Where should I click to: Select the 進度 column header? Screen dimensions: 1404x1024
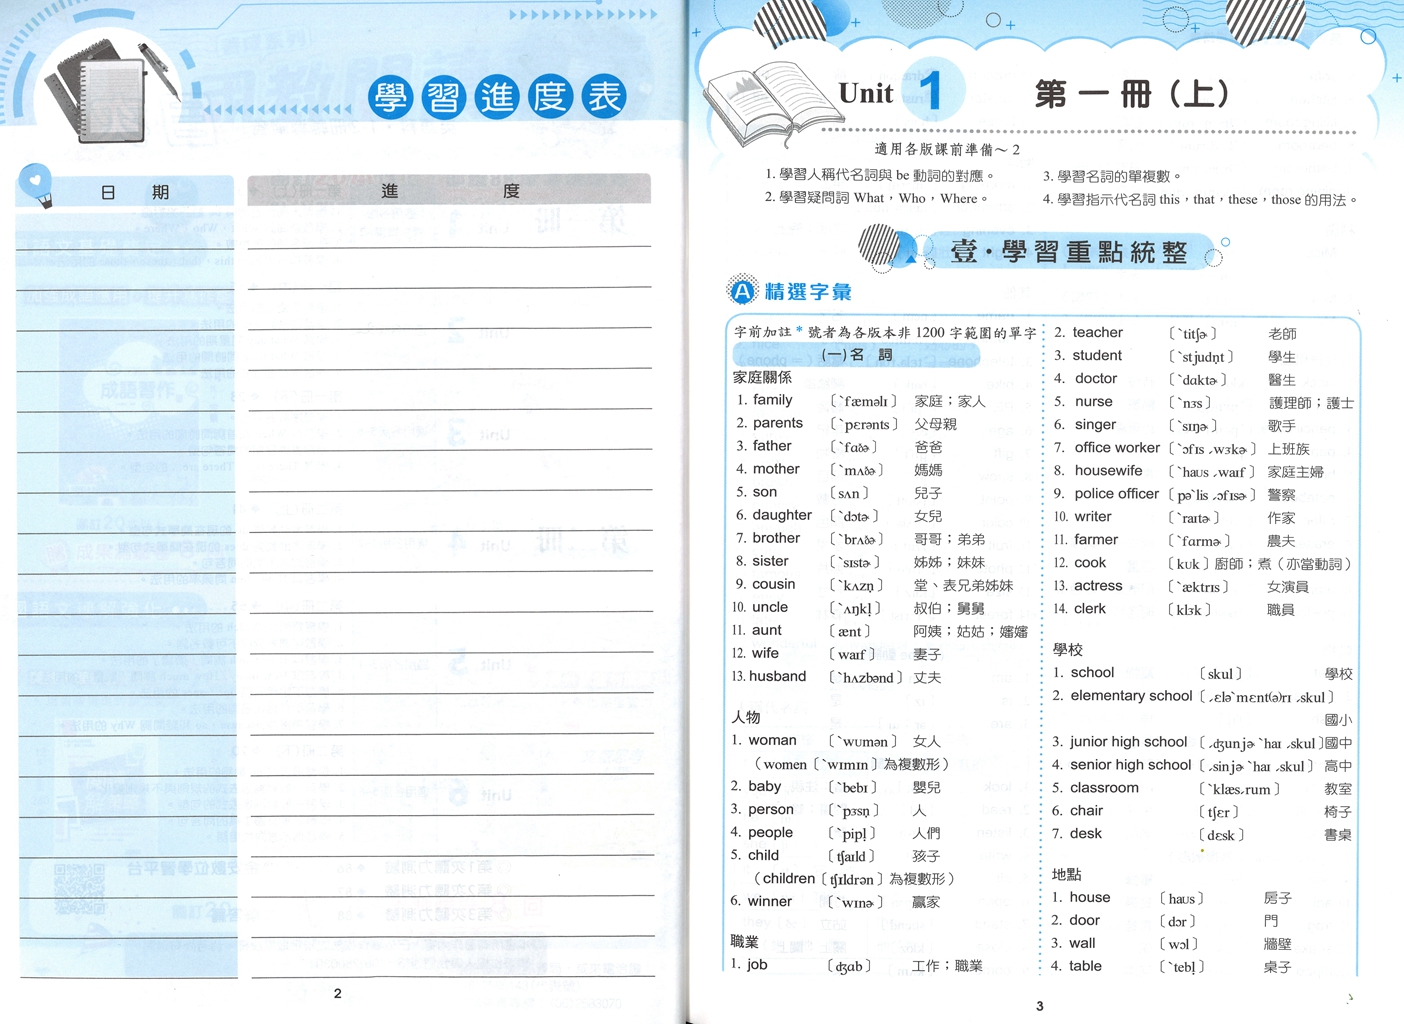pos(449,190)
